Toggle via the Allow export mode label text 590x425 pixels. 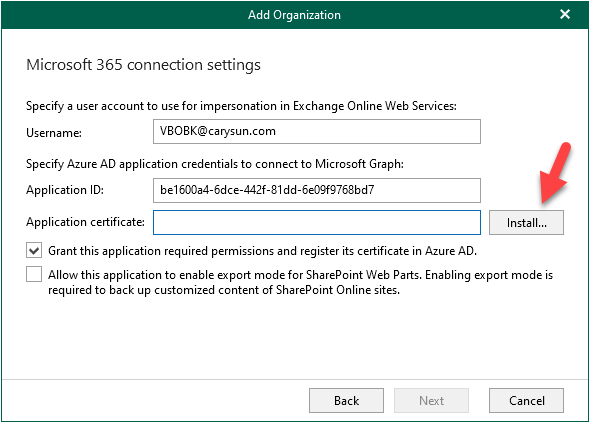tap(300, 282)
